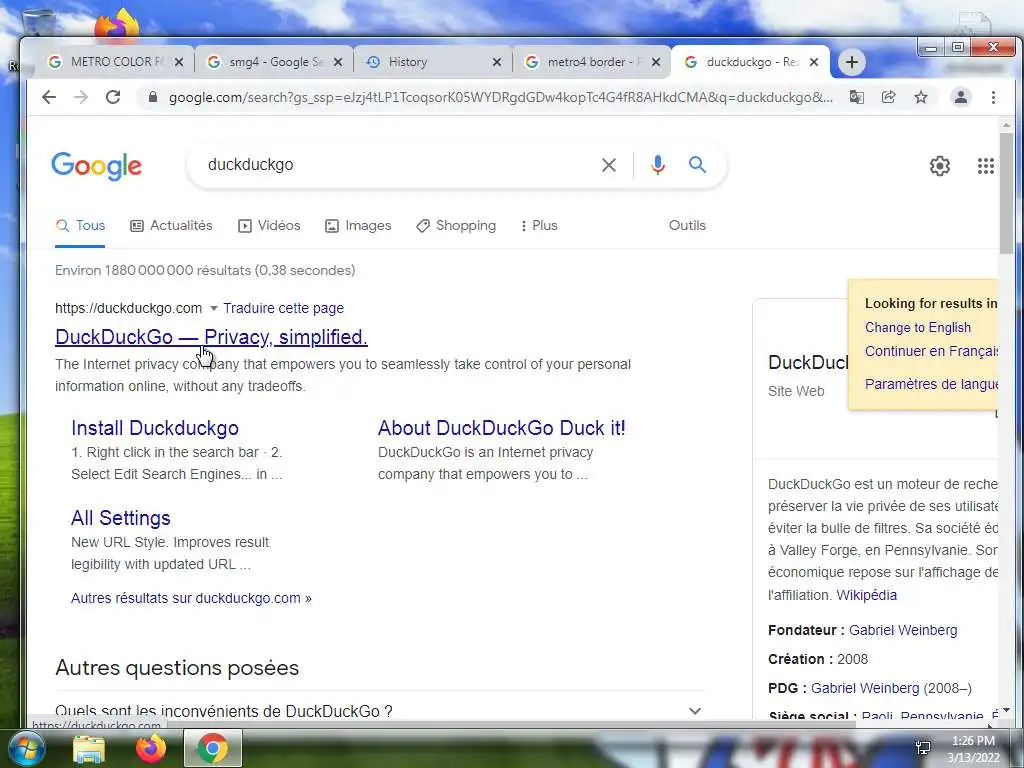This screenshot has width=1024, height=768.
Task: Open Paramètres de langue link
Action: (x=931, y=384)
